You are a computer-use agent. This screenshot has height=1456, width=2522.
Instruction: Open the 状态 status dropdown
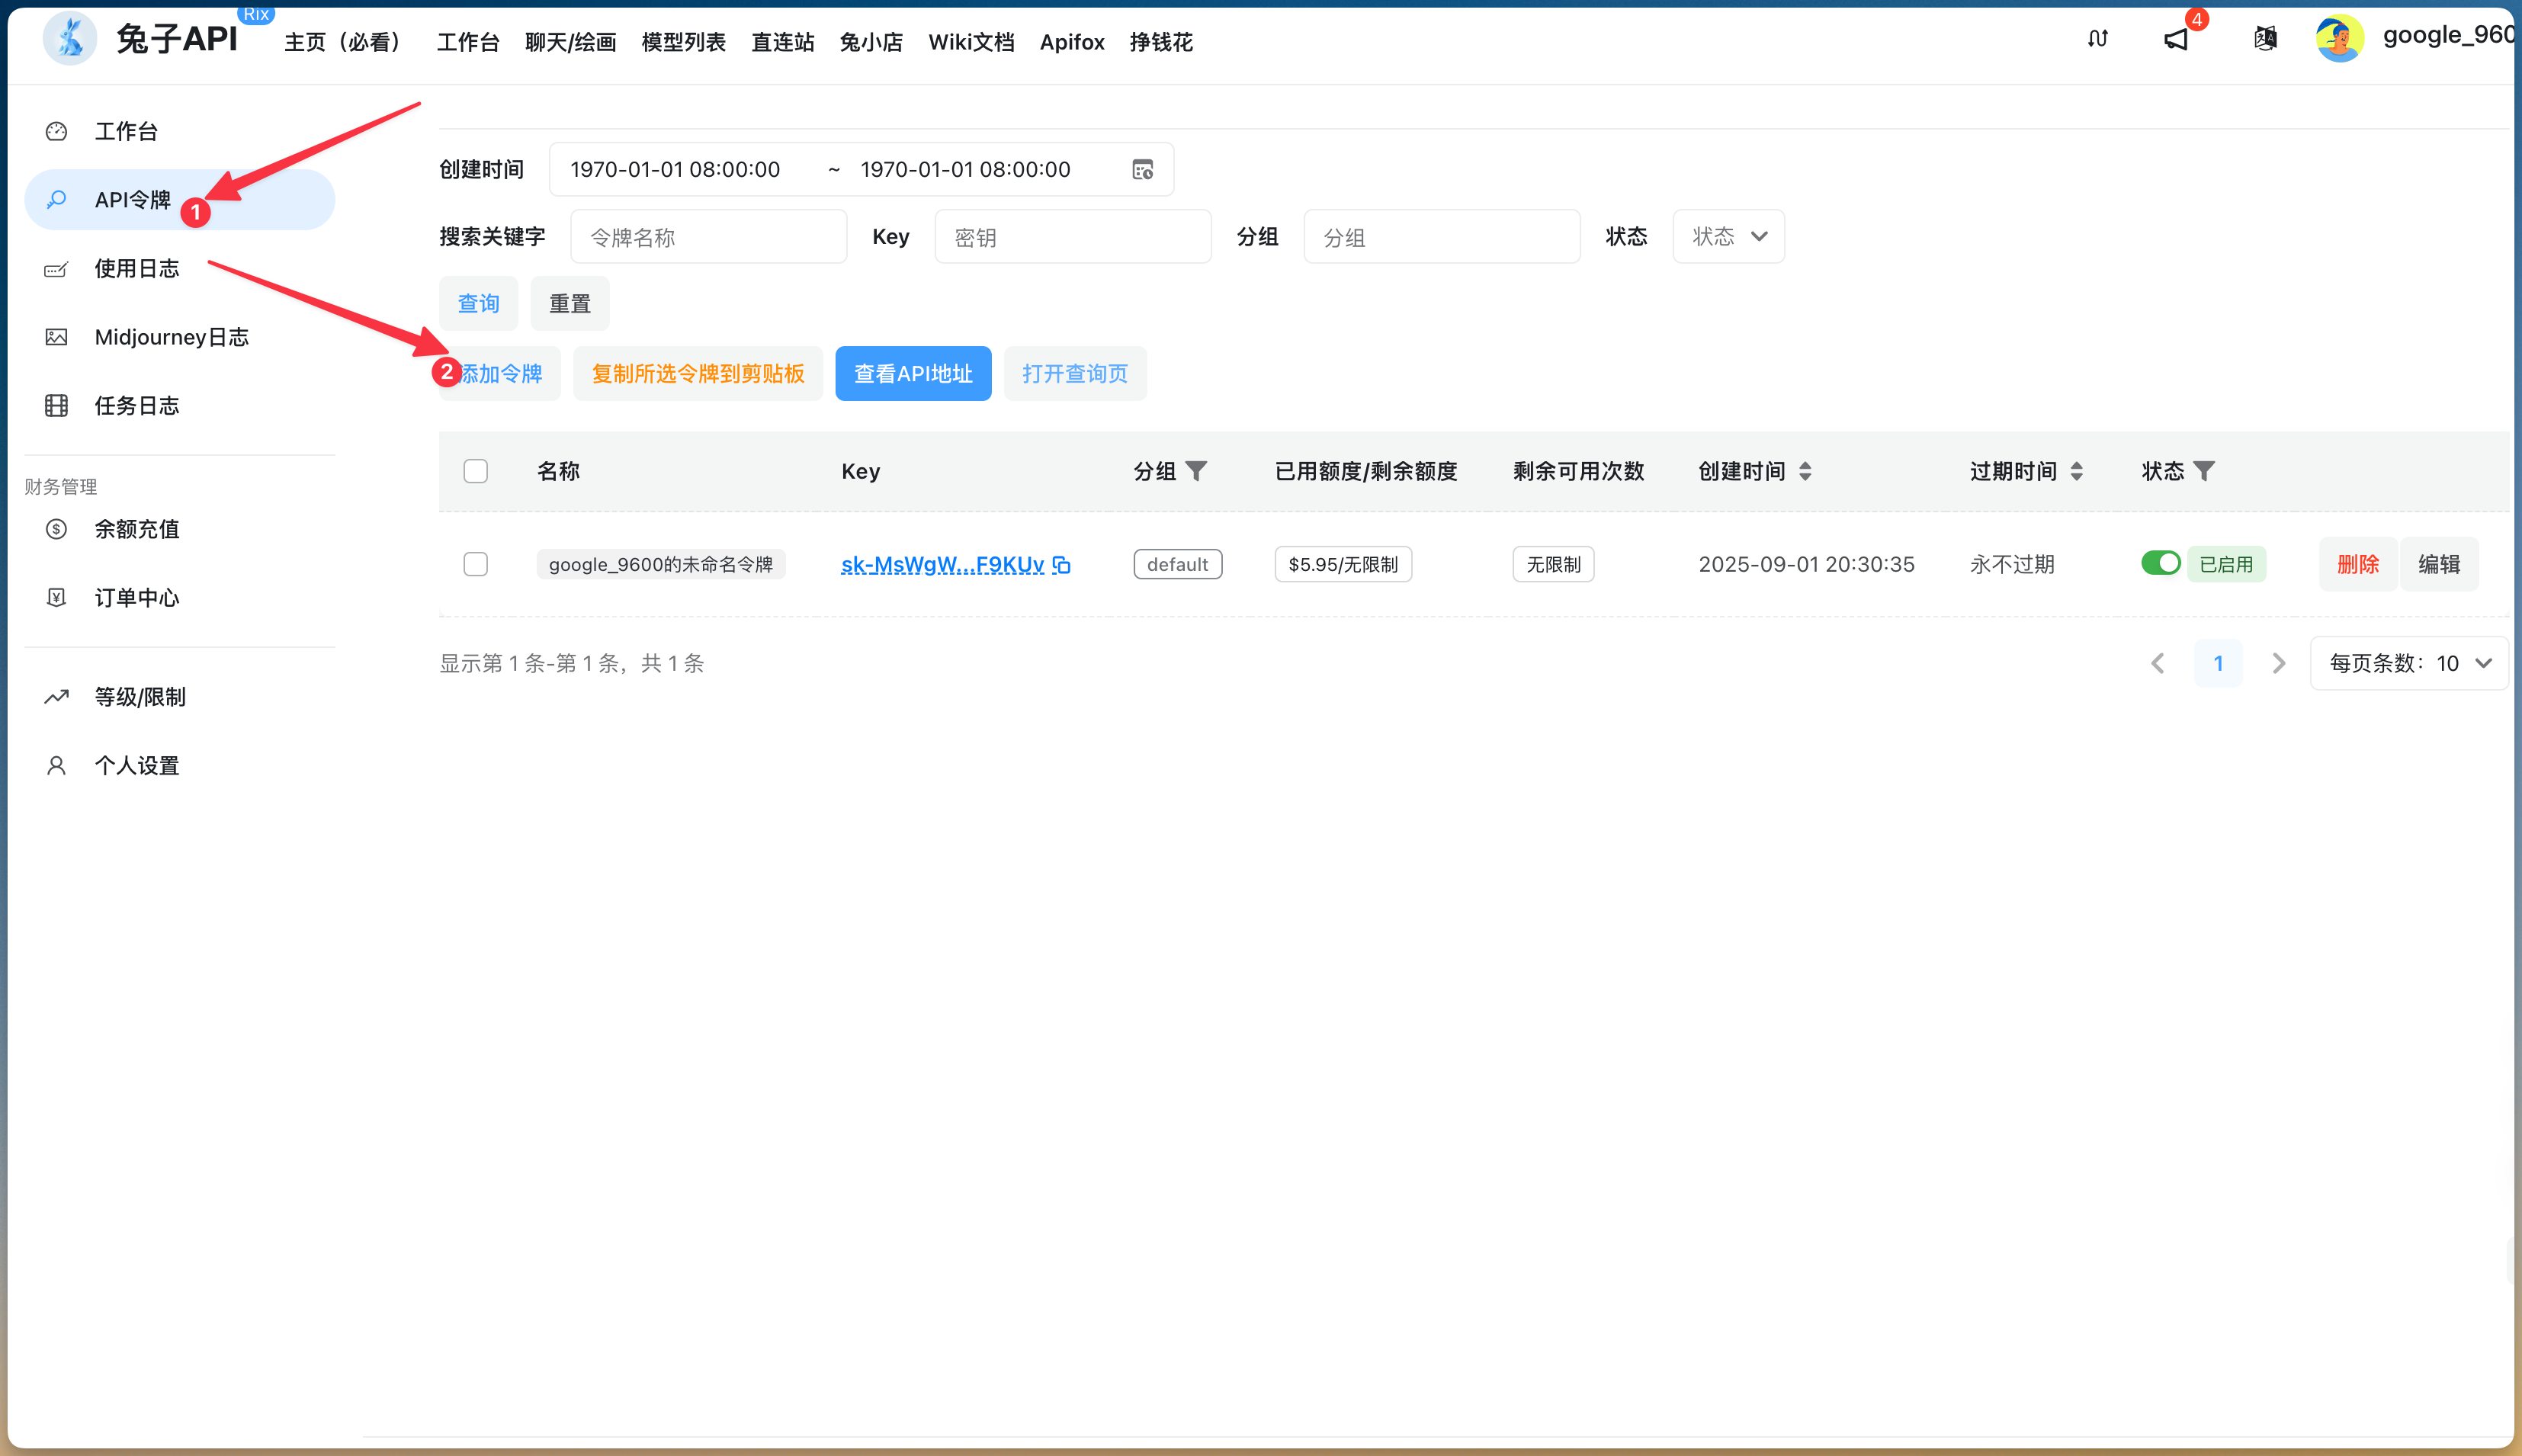click(1728, 236)
